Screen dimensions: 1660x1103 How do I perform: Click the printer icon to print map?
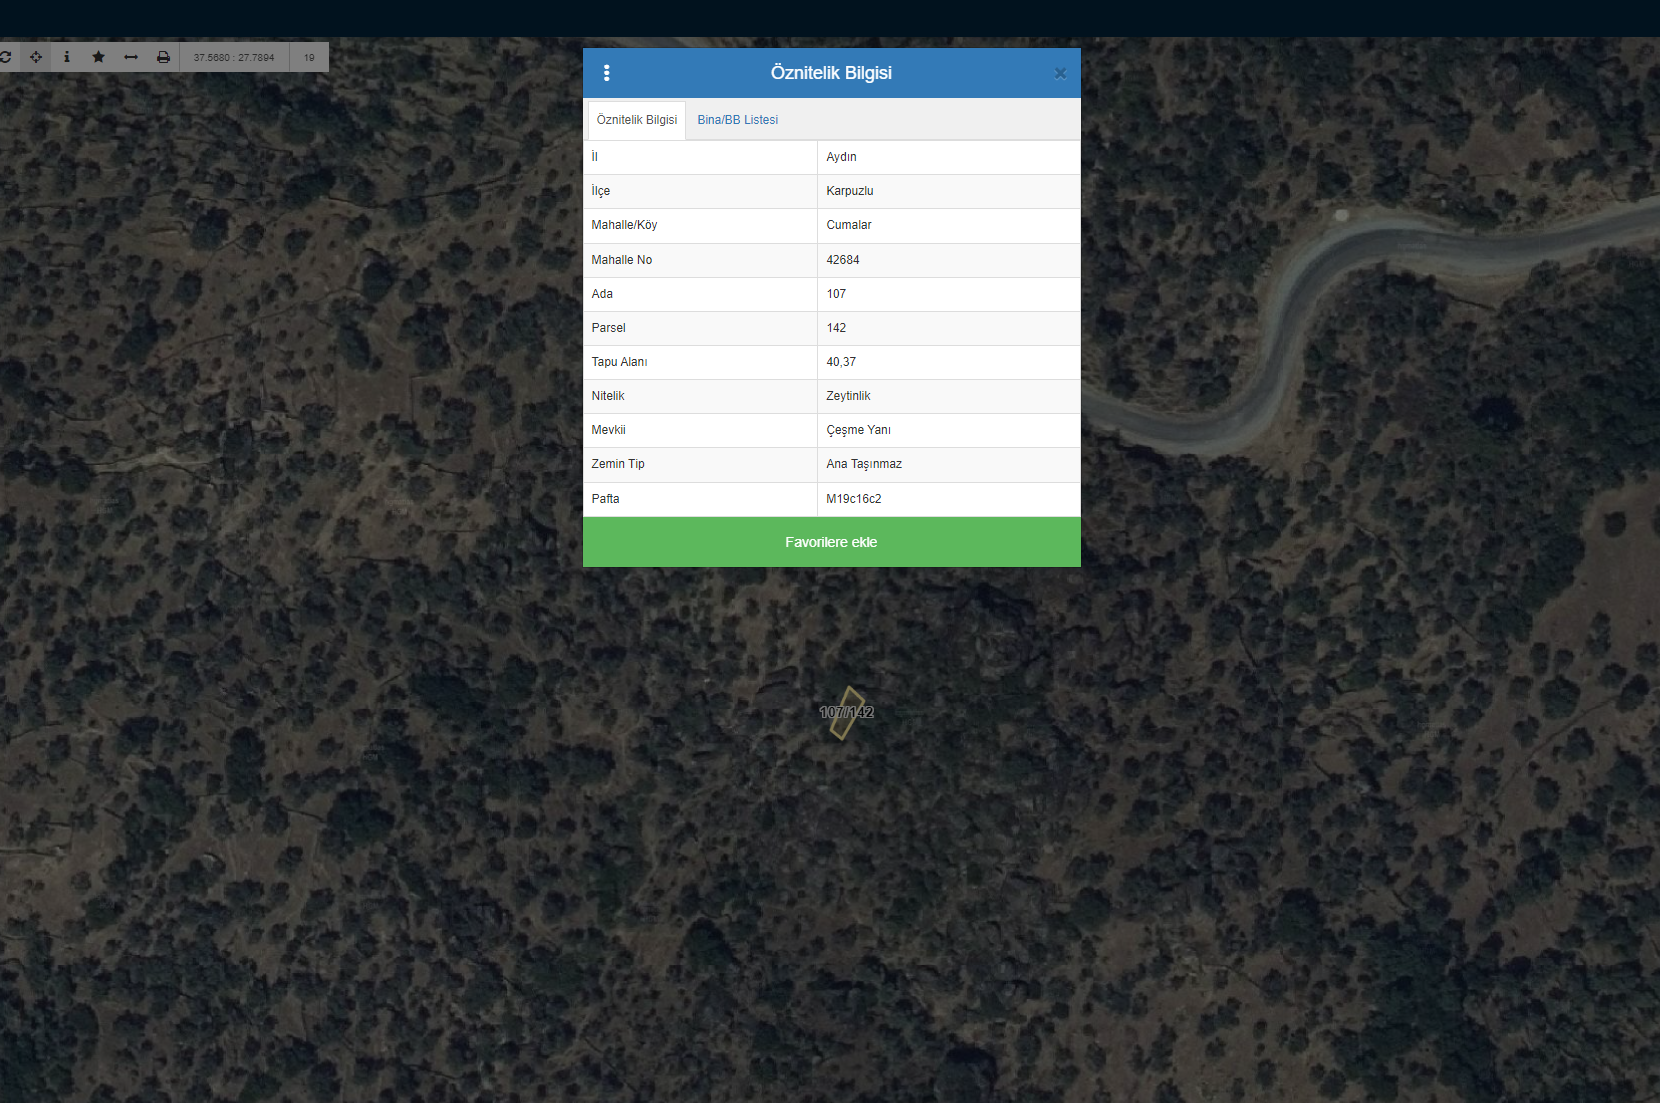click(163, 57)
